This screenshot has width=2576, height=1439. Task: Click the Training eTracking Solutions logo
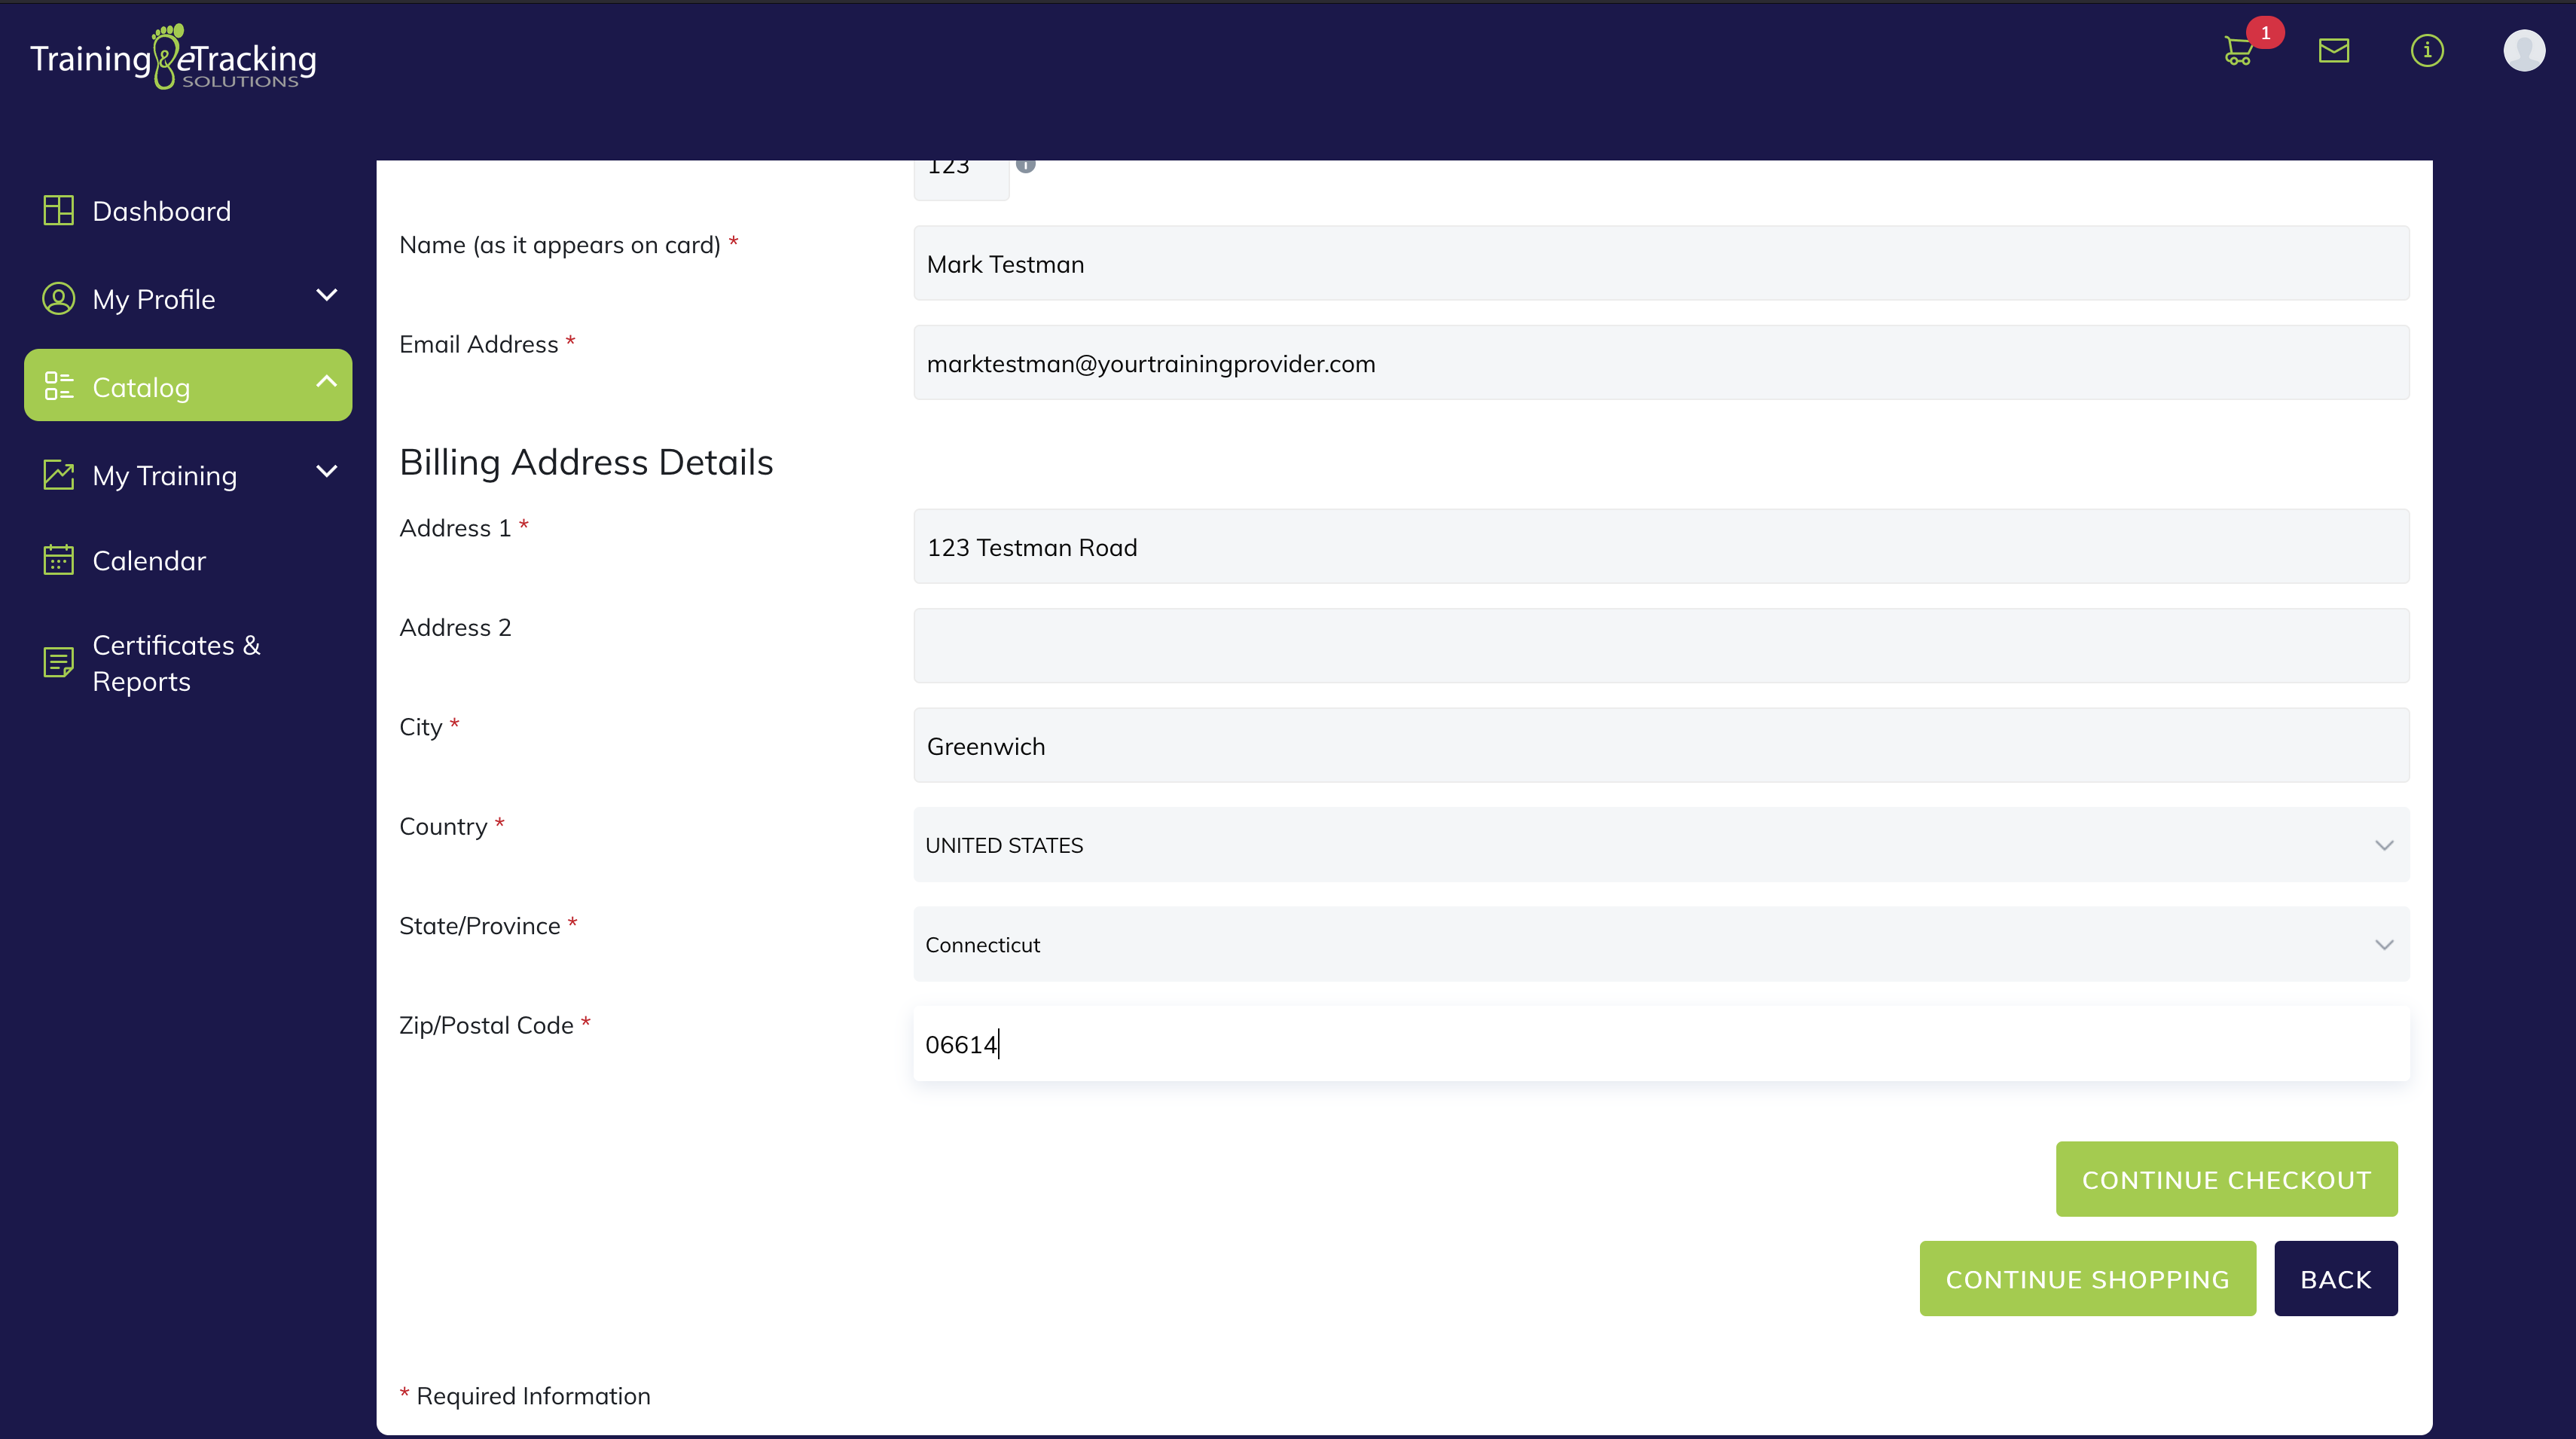pos(173,58)
